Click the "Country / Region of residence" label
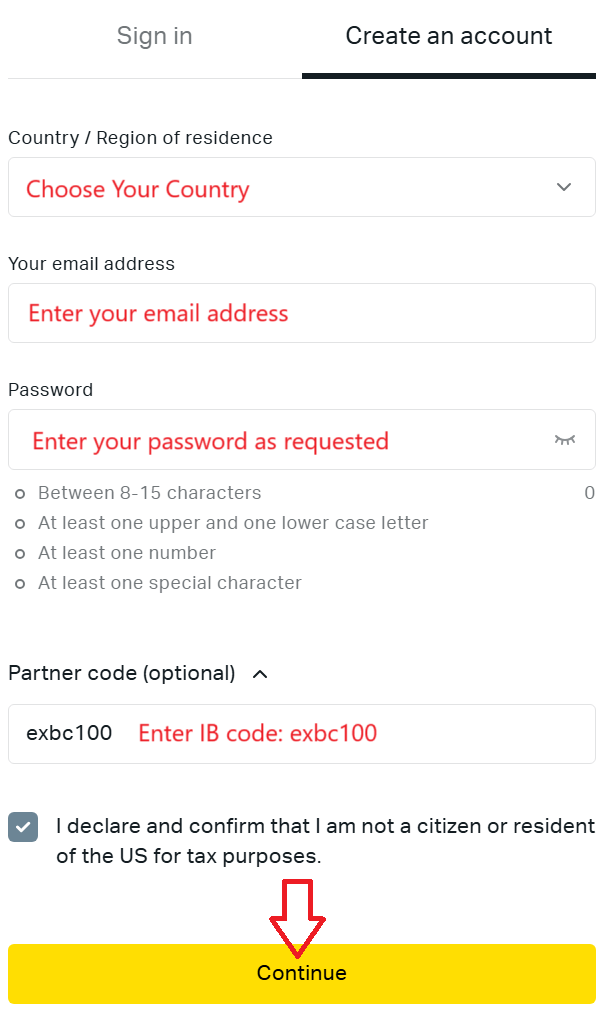Image resolution: width=606 pixels, height=1012 pixels. pos(140,138)
